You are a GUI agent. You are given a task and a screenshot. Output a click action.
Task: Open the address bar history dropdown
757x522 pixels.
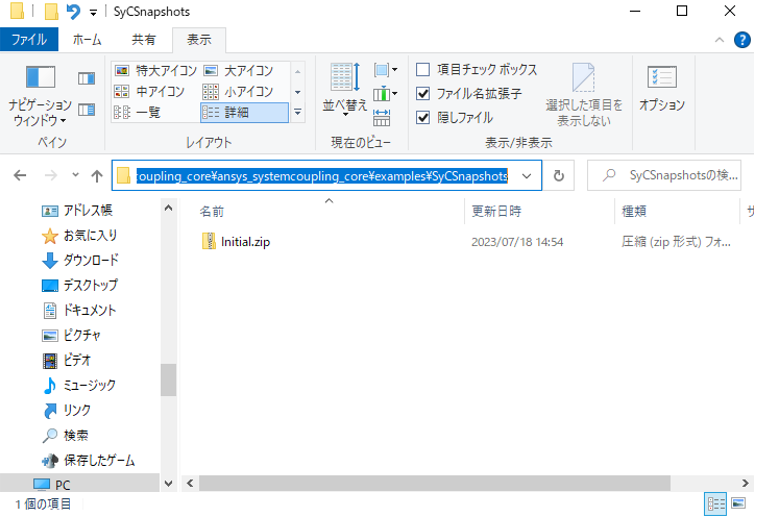(x=527, y=176)
